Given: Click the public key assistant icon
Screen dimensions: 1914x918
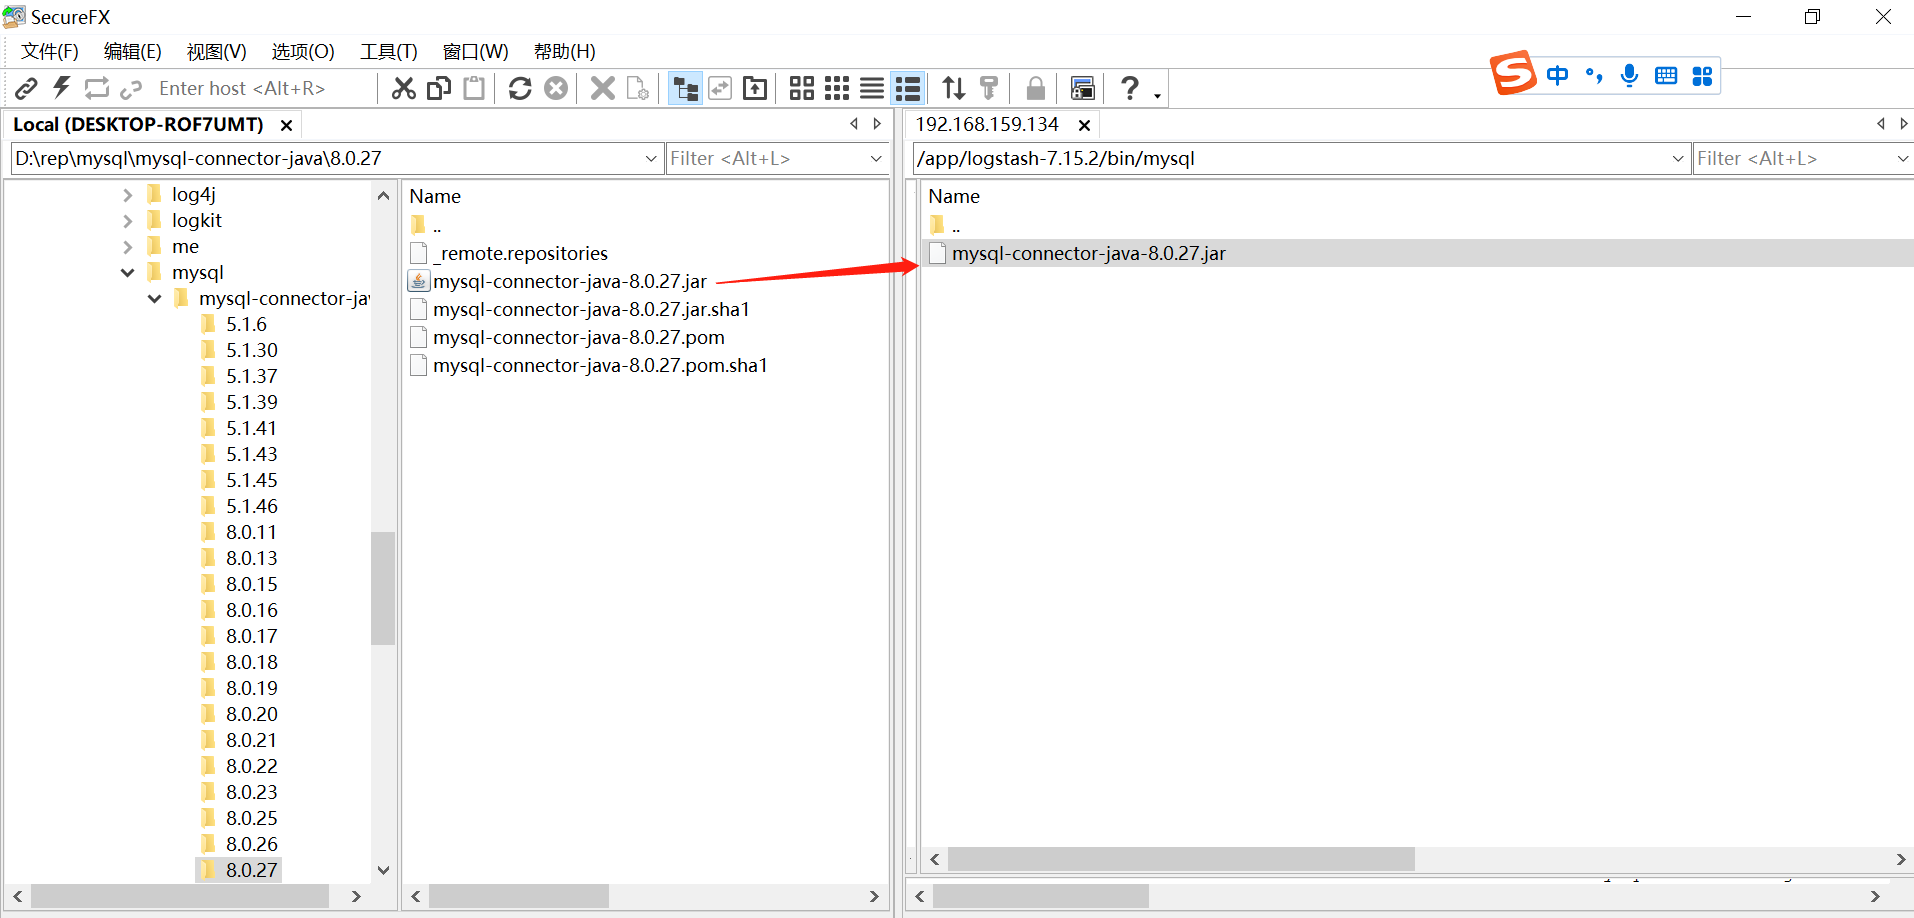Looking at the screenshot, I should tap(989, 89).
